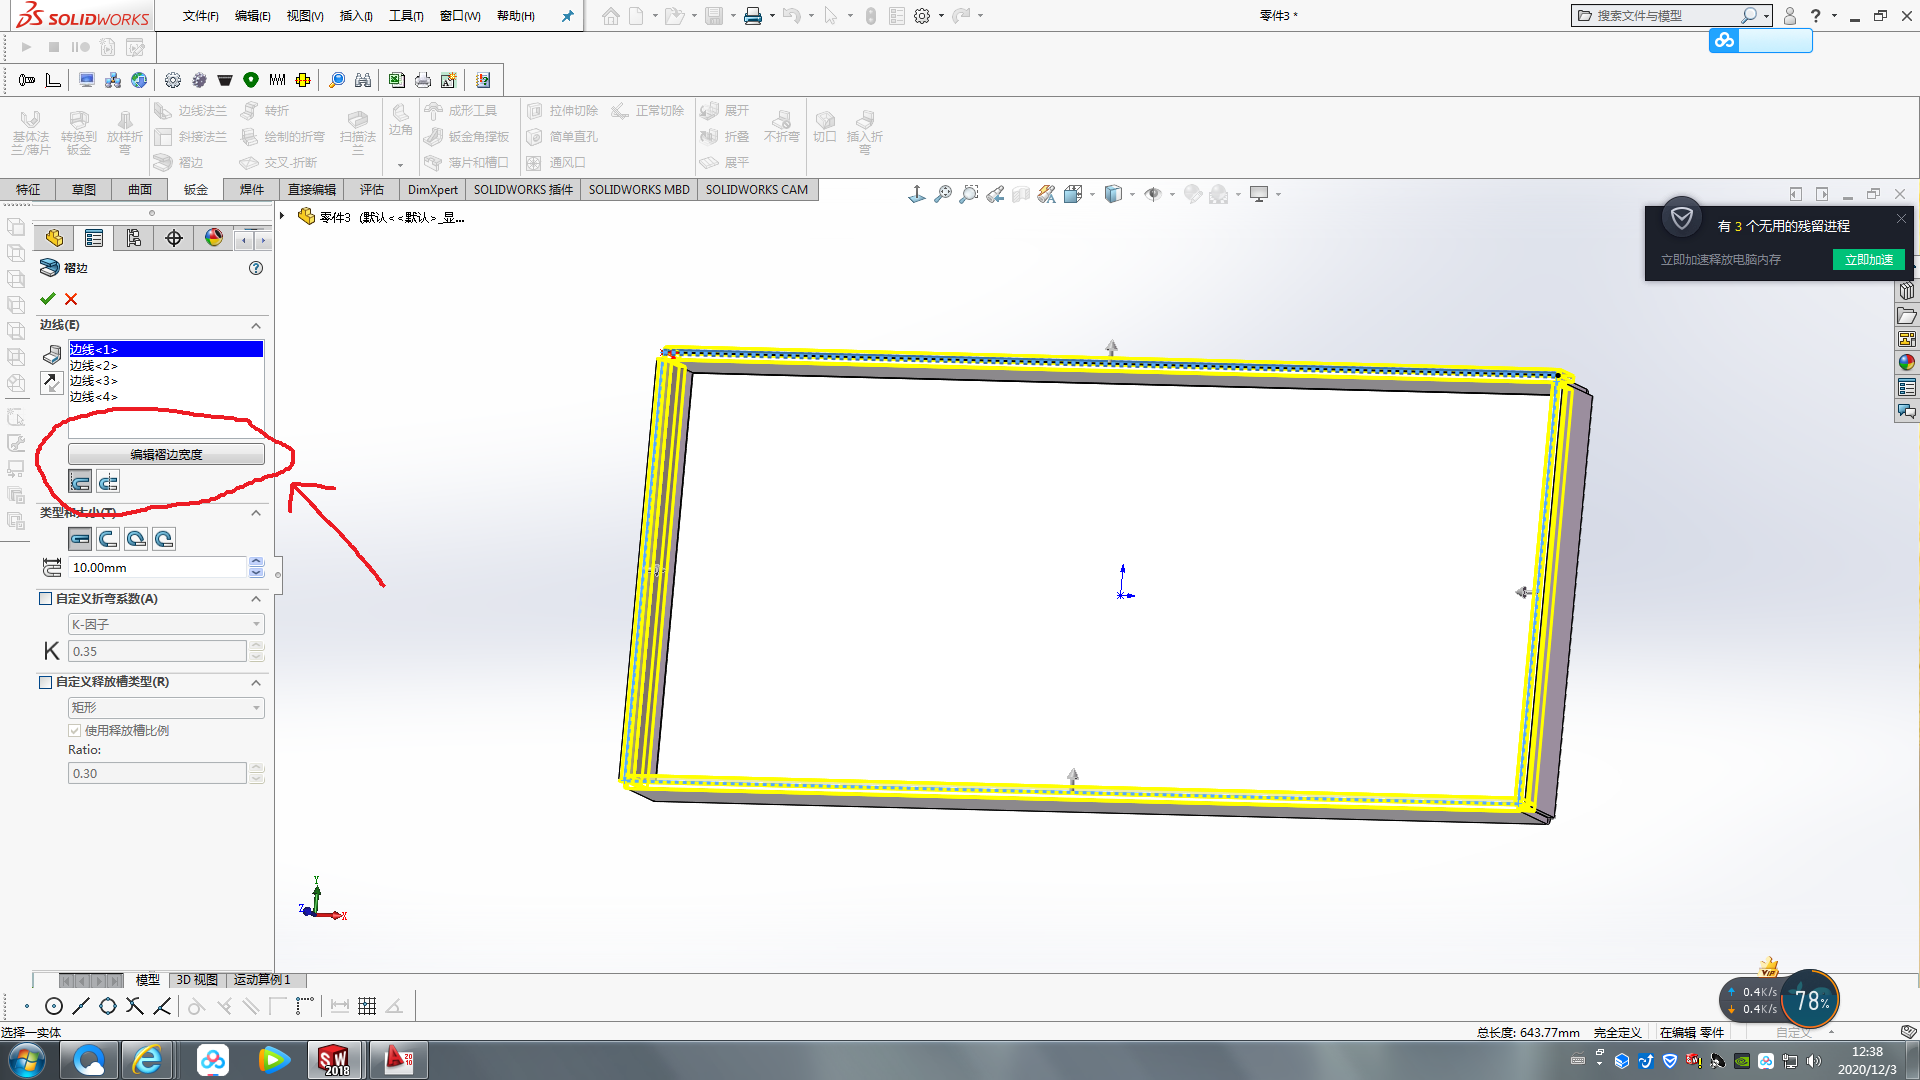Collapse the 自定义折弯系数(A) section
Screen dimensions: 1920x1080
click(x=256, y=599)
